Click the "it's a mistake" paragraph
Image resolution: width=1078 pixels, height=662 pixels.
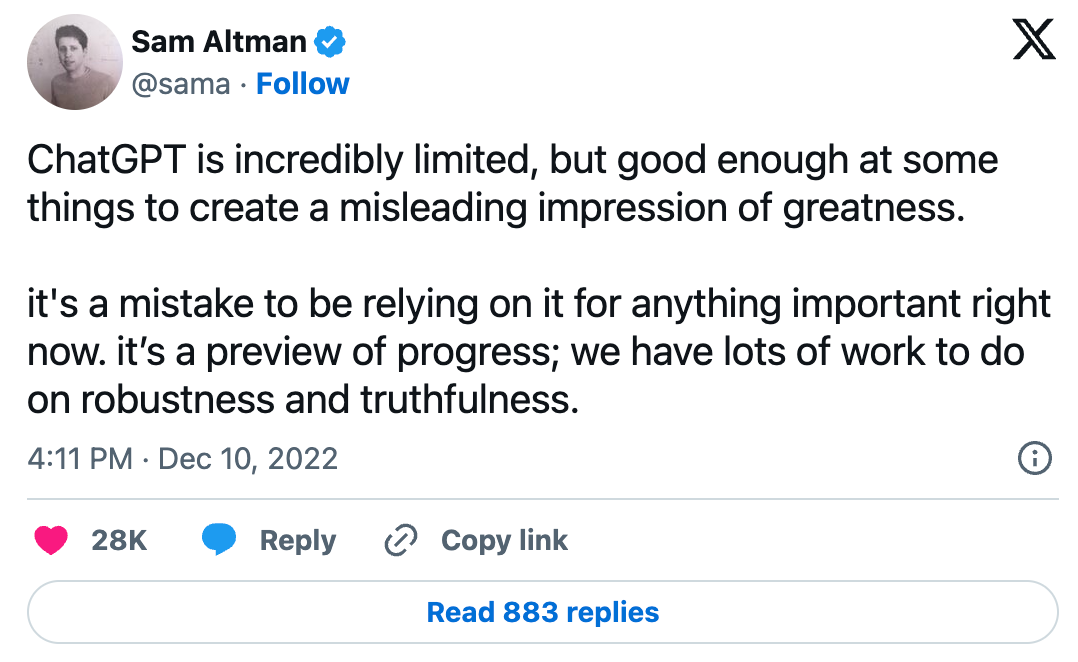coord(540,304)
